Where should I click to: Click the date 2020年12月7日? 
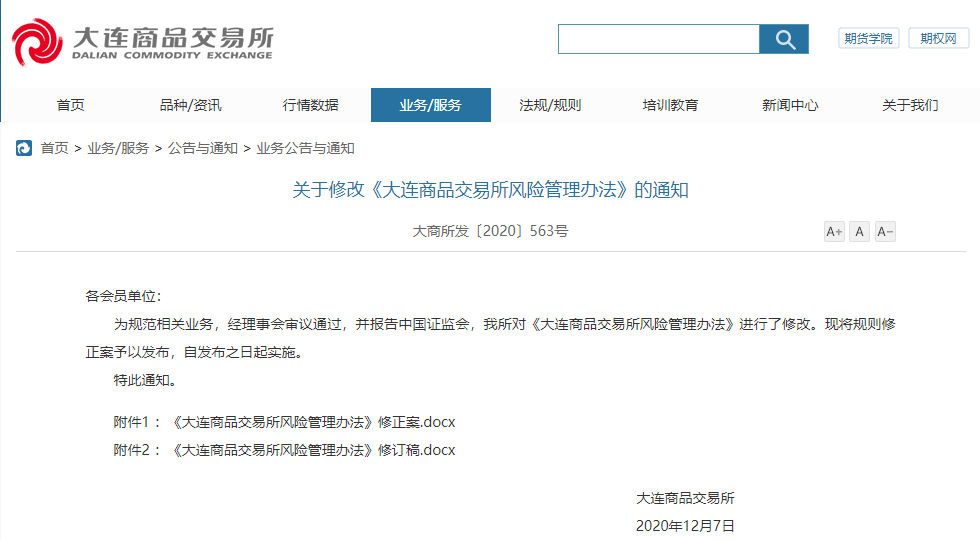[x=685, y=526]
